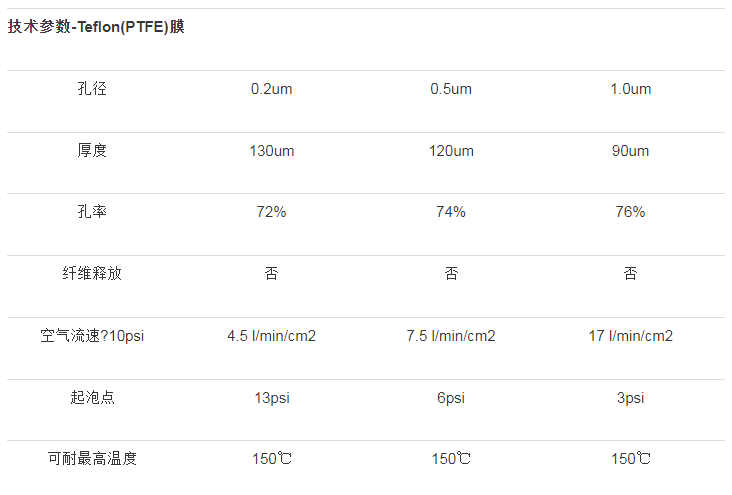Click the 0.2um pore size cell
Screen dimensions: 732x495
coord(271,89)
